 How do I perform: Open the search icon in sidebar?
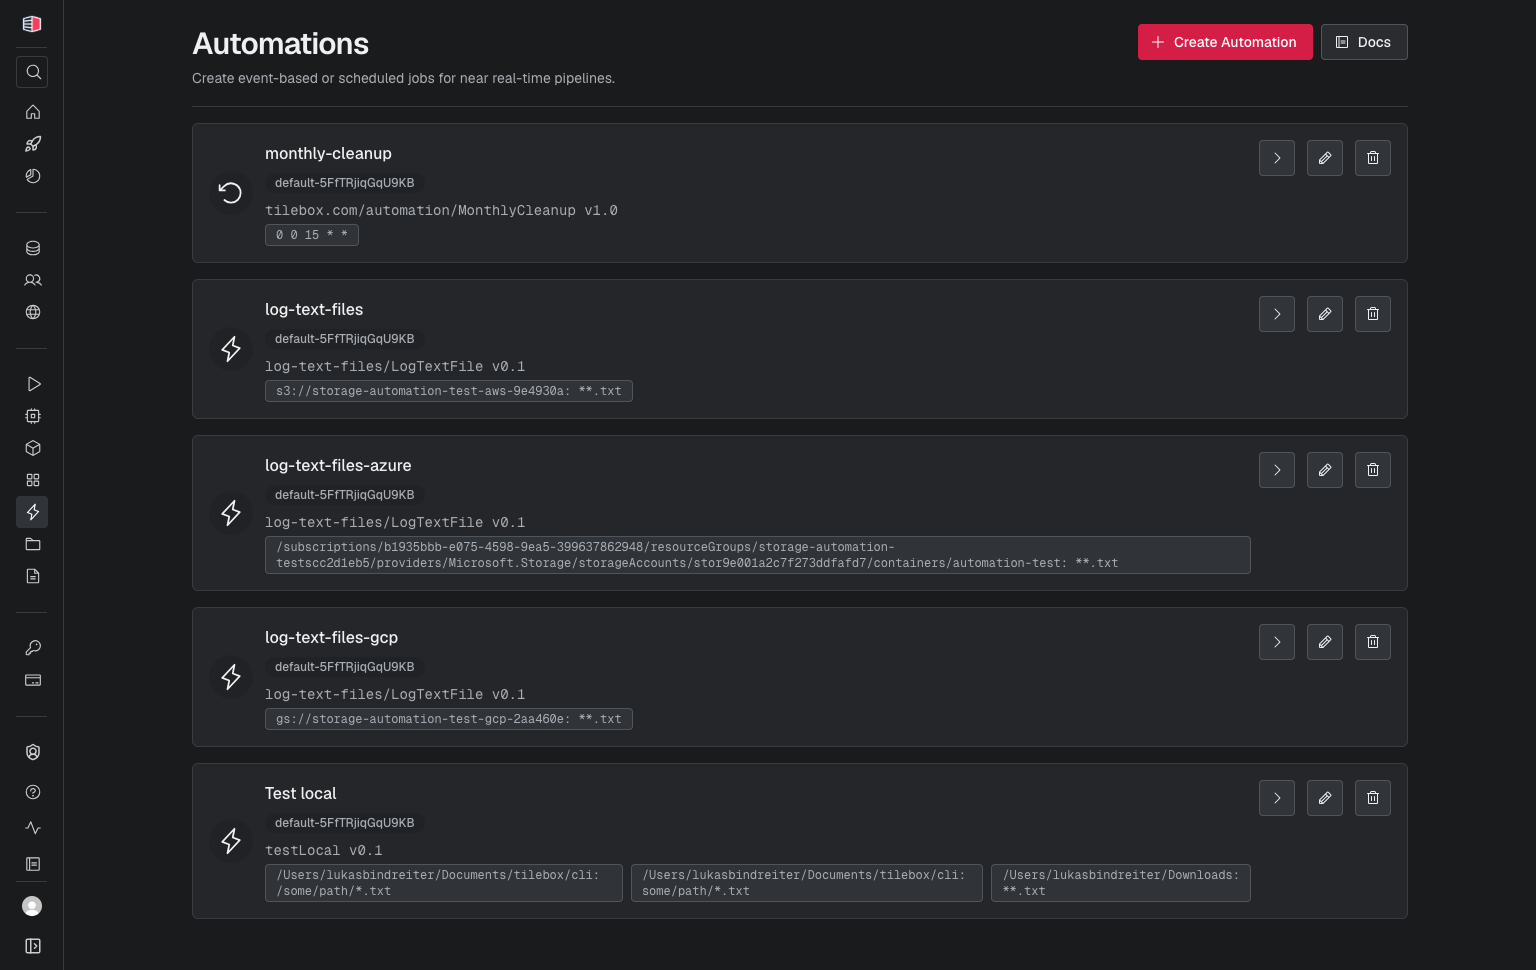click(x=32, y=72)
